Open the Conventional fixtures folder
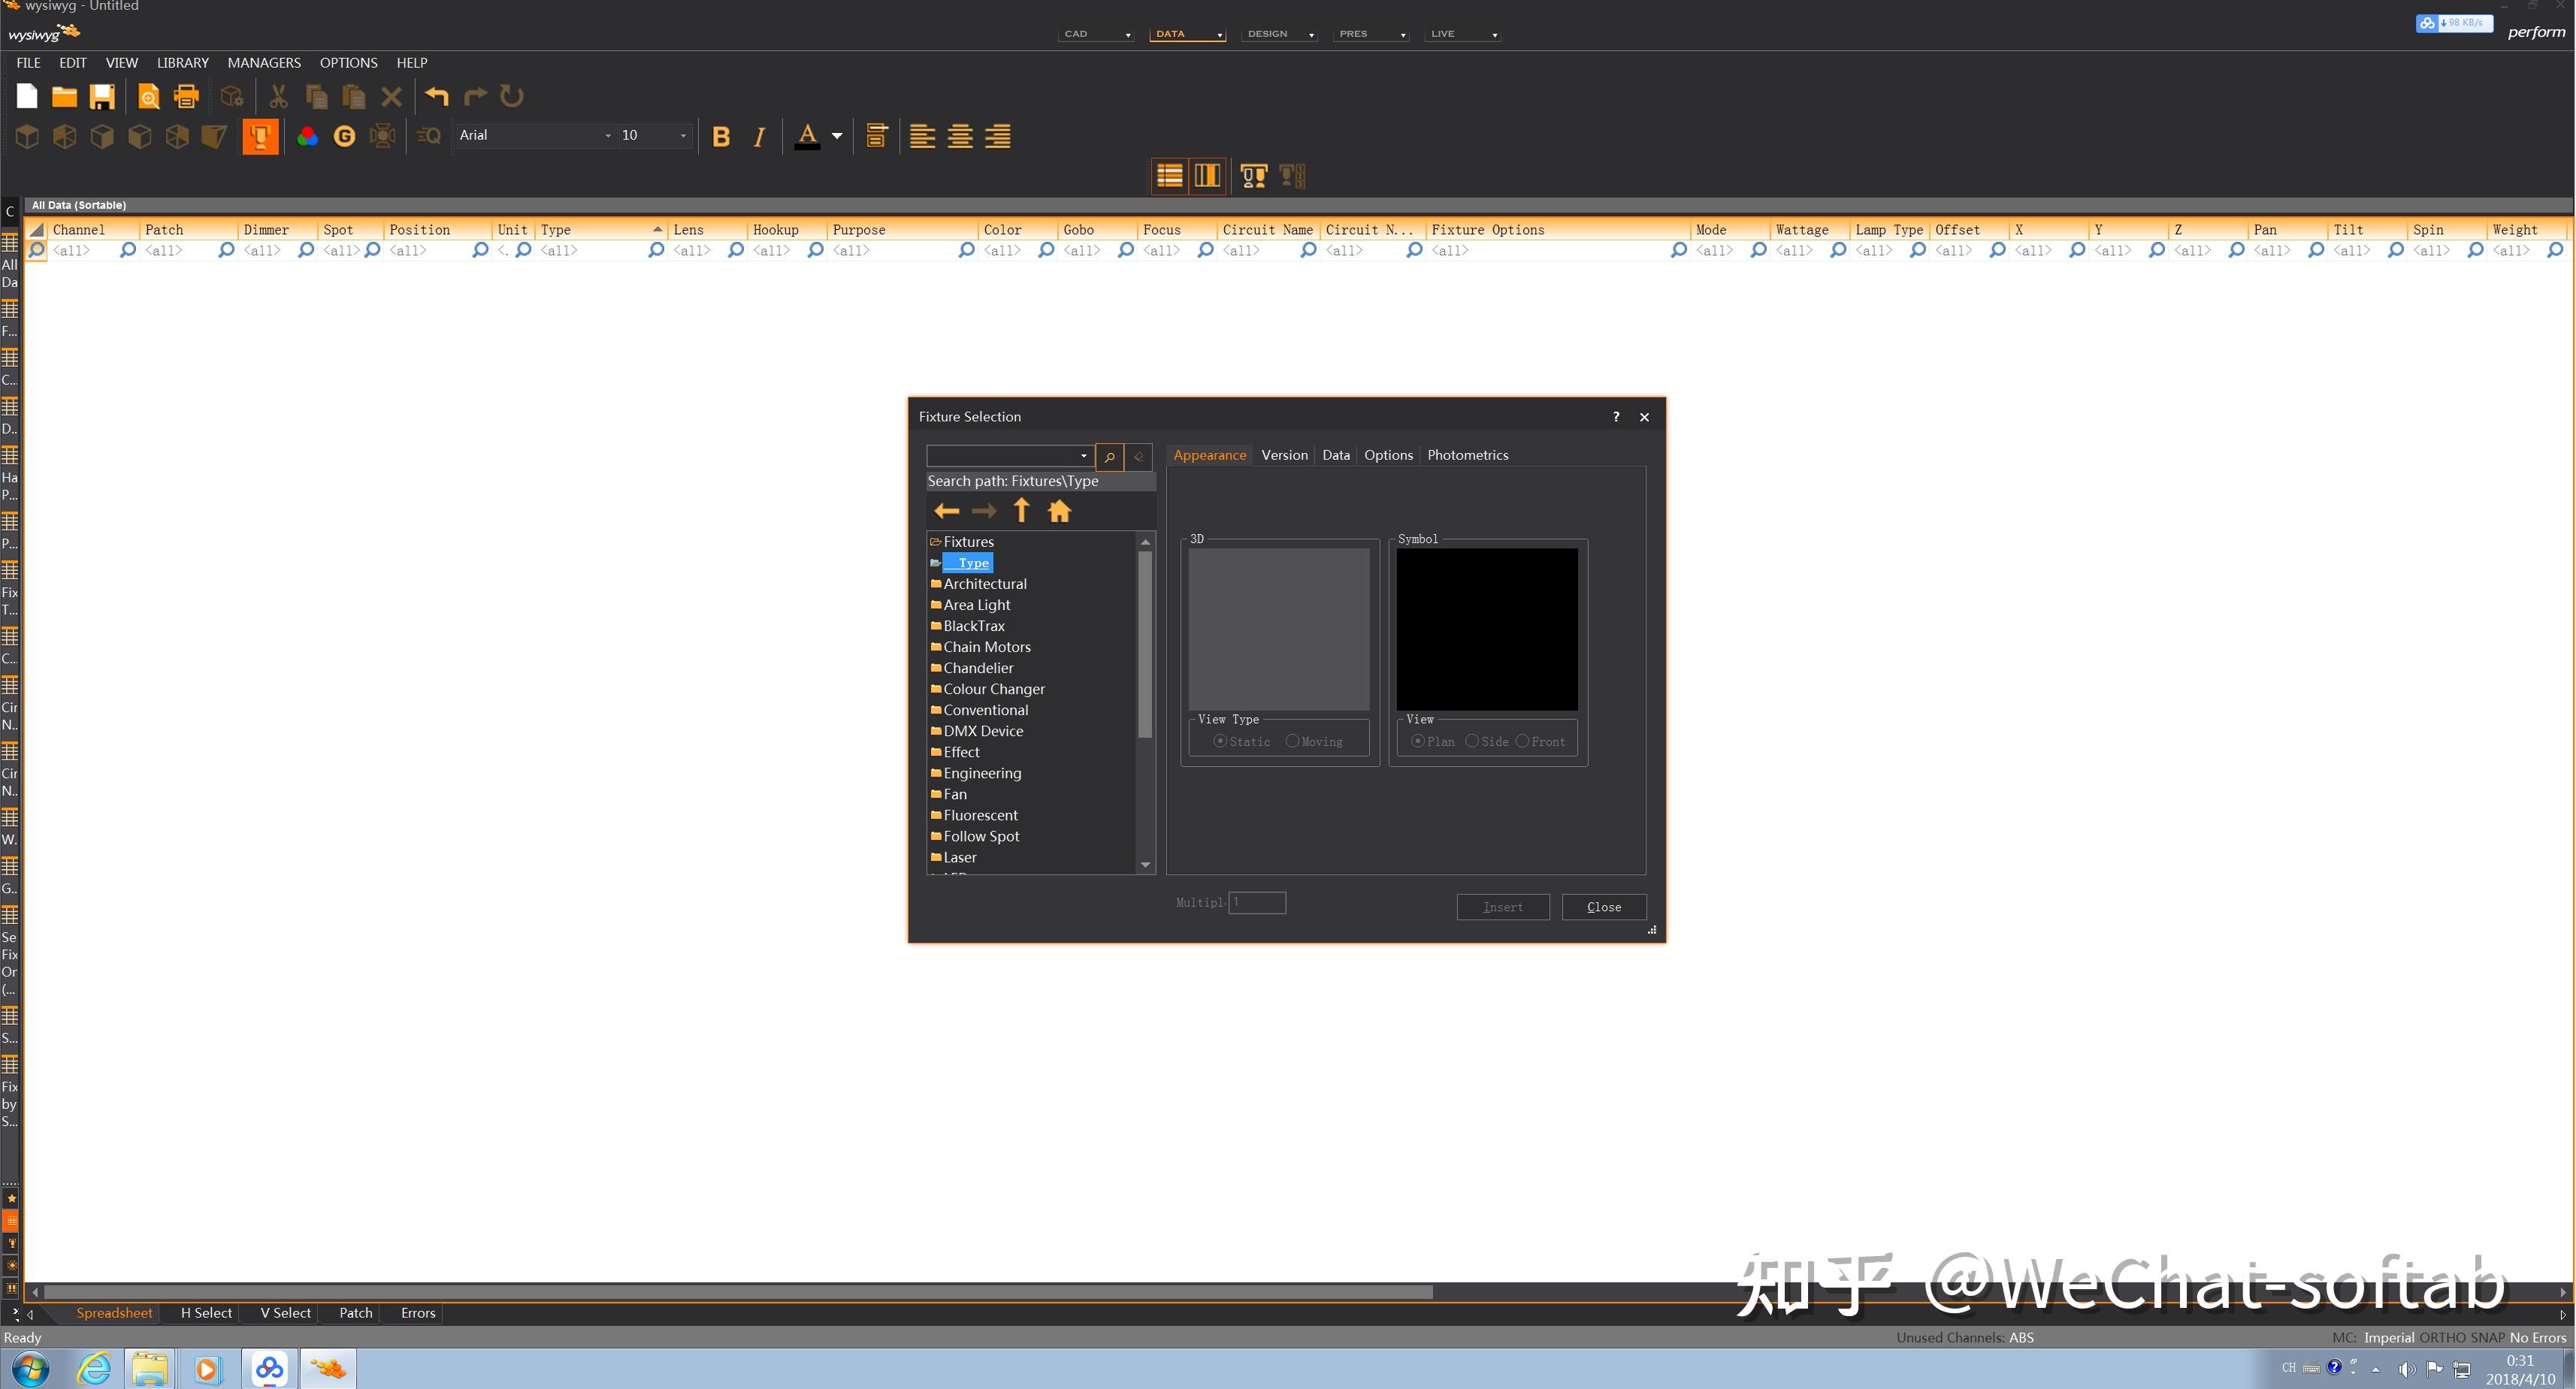Viewport: 2576px width, 1389px height. [985, 710]
